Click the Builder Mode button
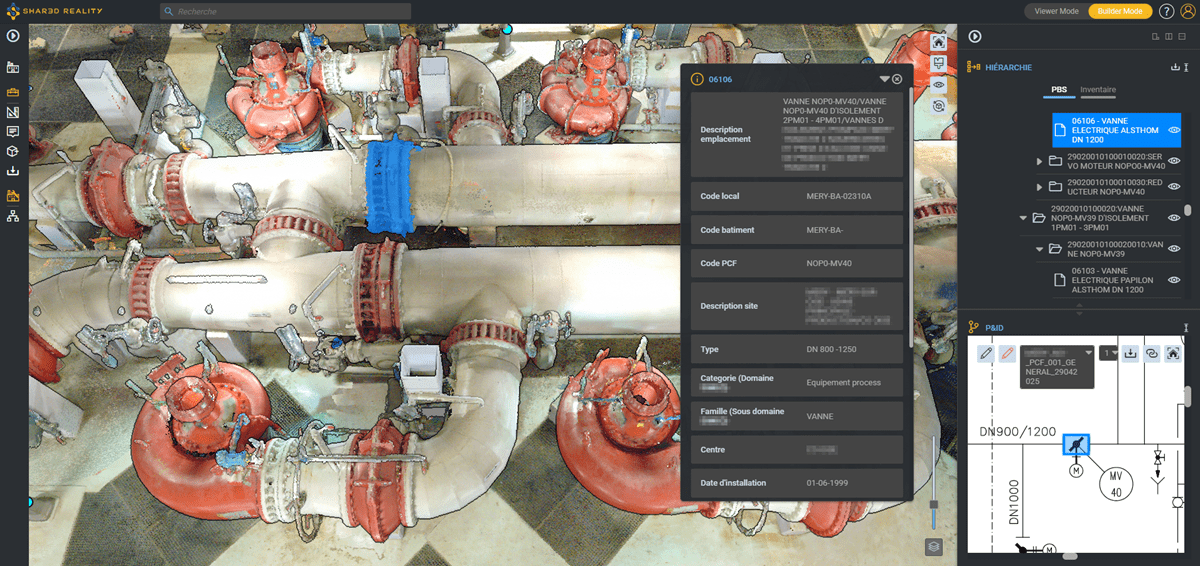Image resolution: width=1200 pixels, height=566 pixels. click(1119, 11)
